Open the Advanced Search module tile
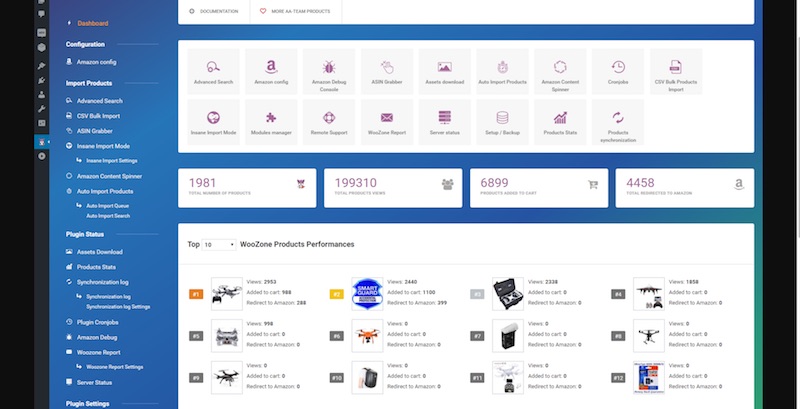This screenshot has width=800, height=409. point(213,71)
